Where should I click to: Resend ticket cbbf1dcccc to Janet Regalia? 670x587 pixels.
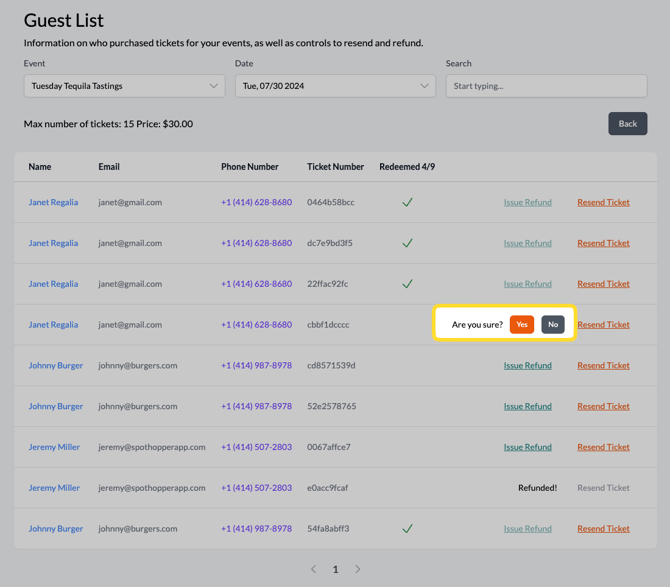605,324
